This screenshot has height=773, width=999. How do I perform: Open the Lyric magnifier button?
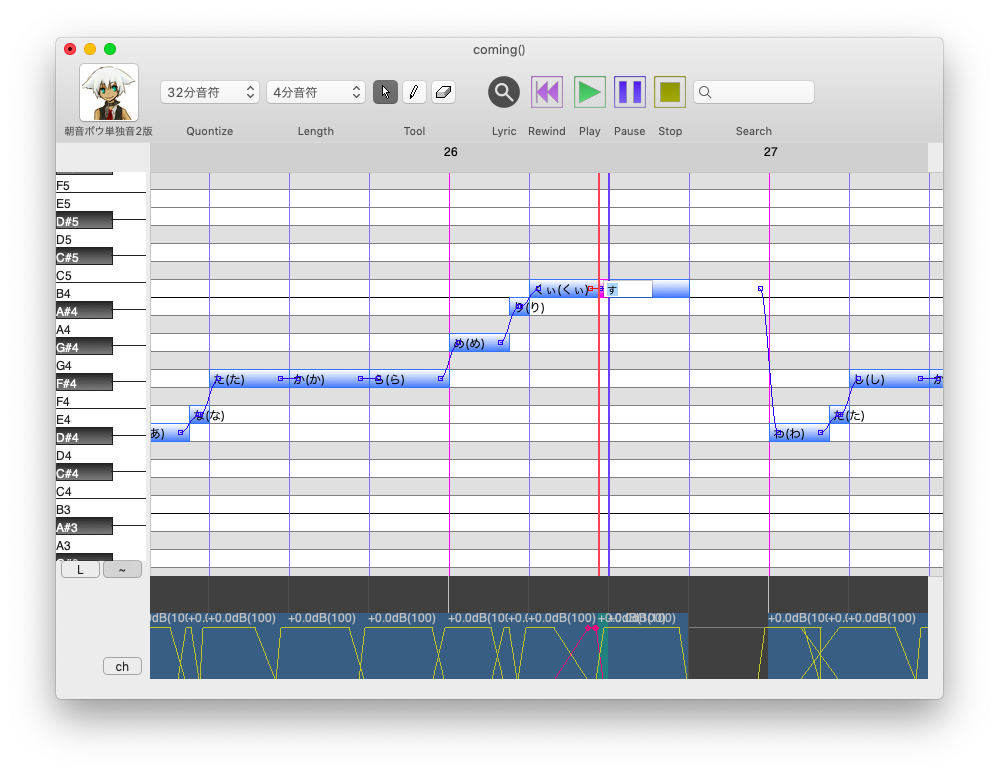[x=503, y=92]
